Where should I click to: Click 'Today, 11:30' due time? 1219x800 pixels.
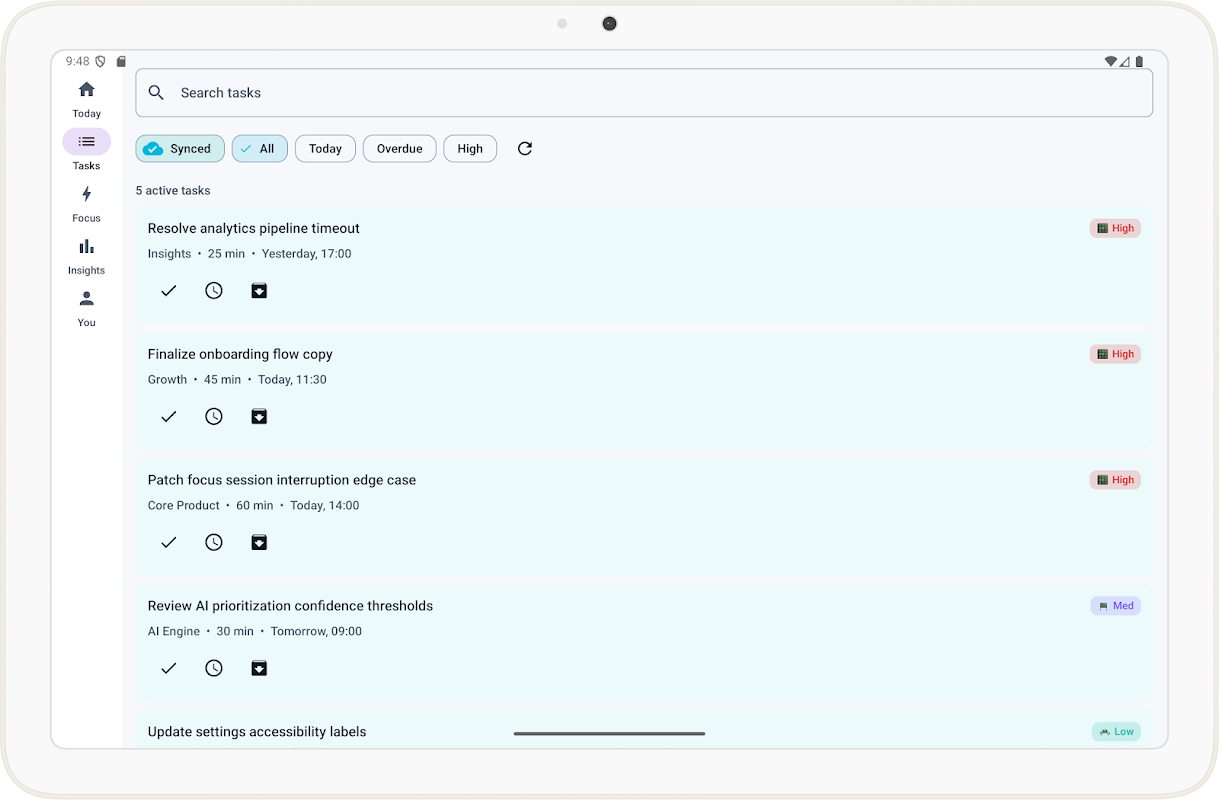(x=292, y=380)
